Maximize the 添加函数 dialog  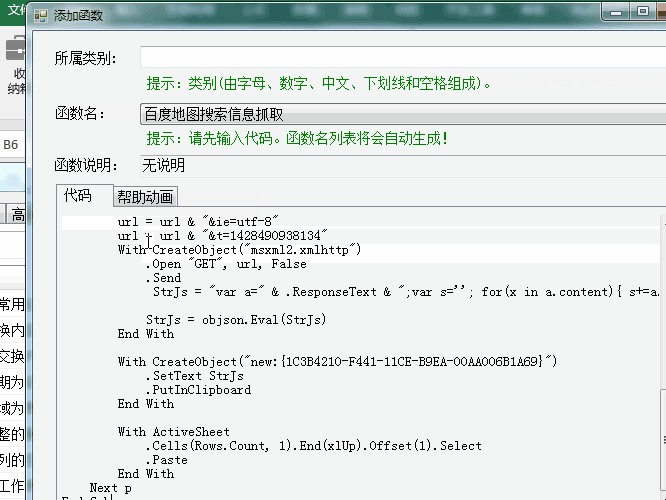[643, 11]
